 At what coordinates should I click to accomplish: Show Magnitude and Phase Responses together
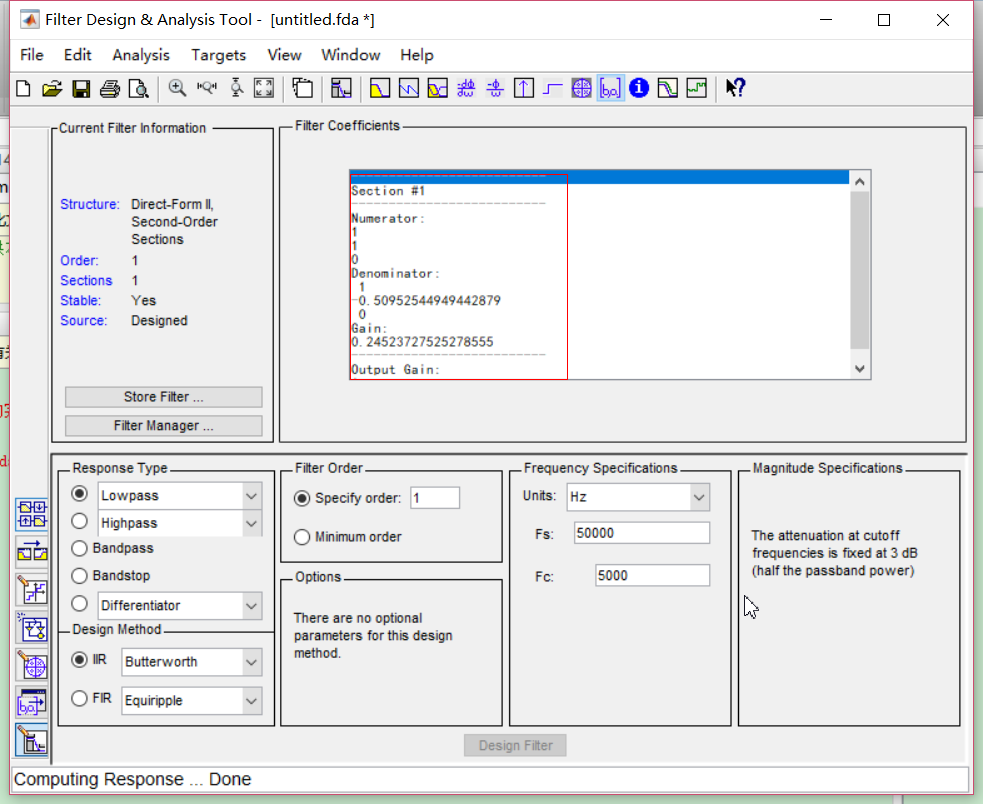[x=438, y=88]
